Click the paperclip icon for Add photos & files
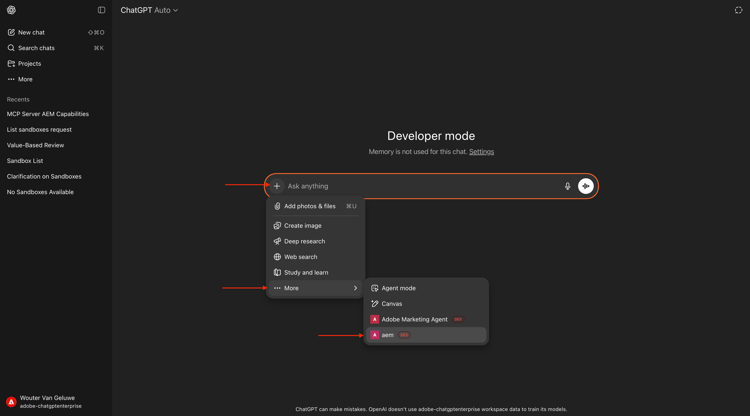Image resolution: width=750 pixels, height=416 pixels. [x=277, y=206]
